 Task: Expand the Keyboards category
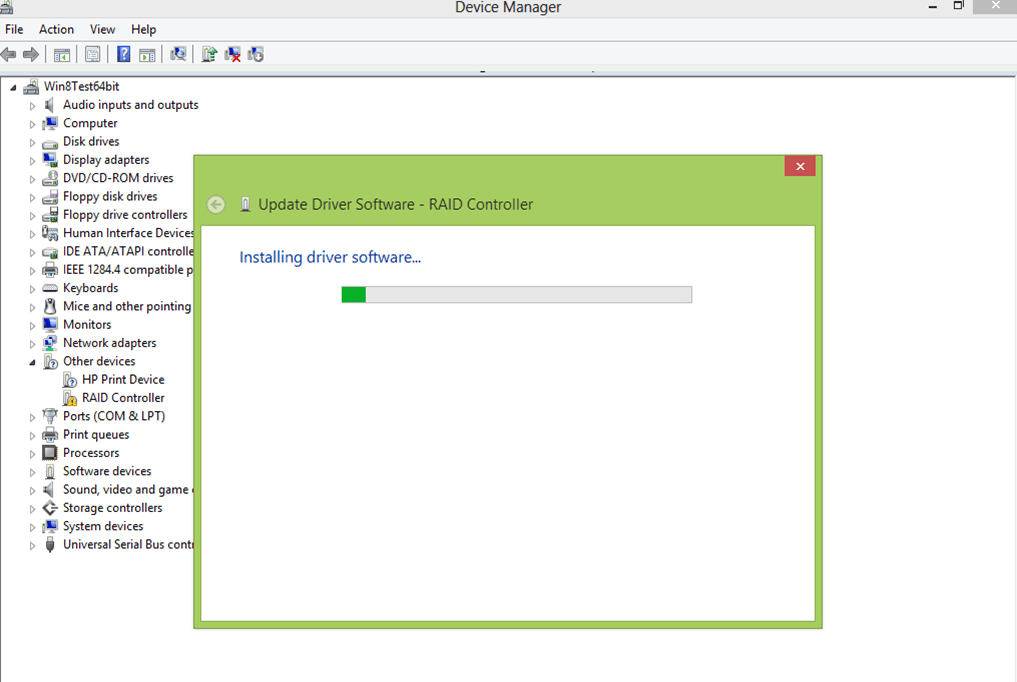32,289
